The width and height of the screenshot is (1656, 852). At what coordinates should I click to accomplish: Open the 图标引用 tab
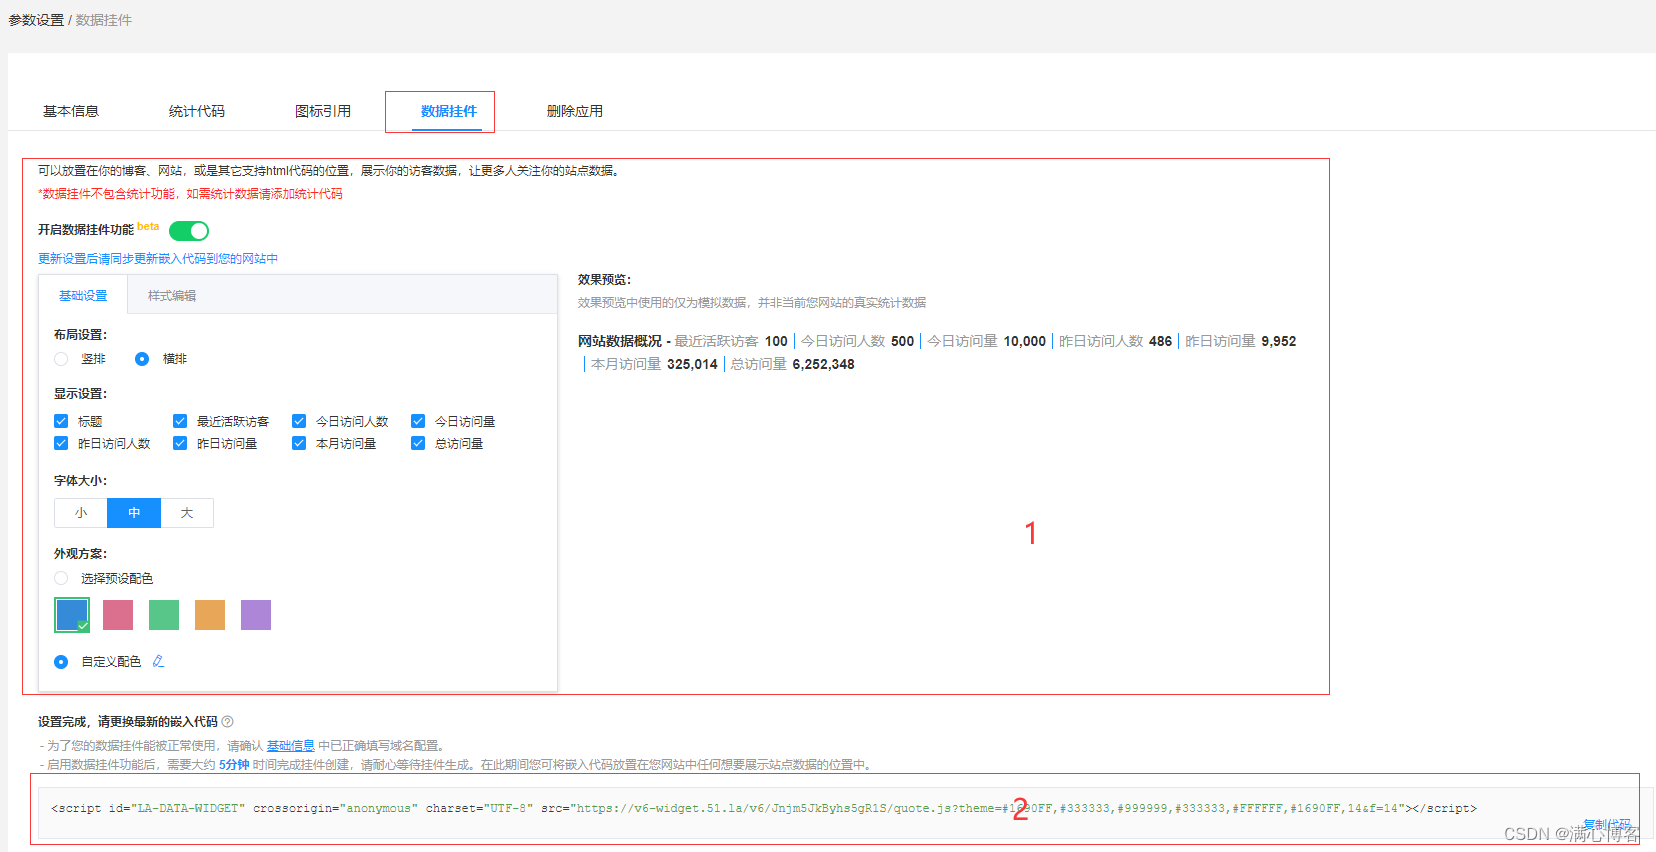(x=323, y=111)
